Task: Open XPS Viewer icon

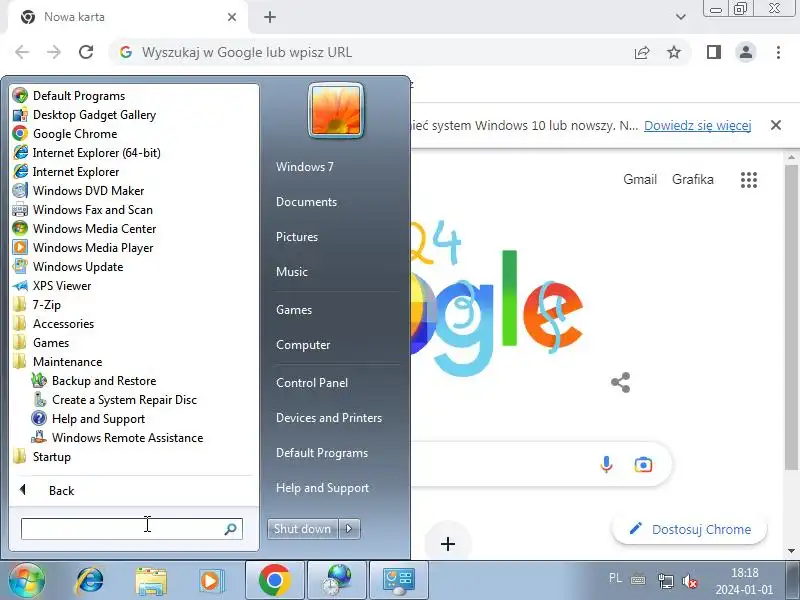Action: point(20,286)
